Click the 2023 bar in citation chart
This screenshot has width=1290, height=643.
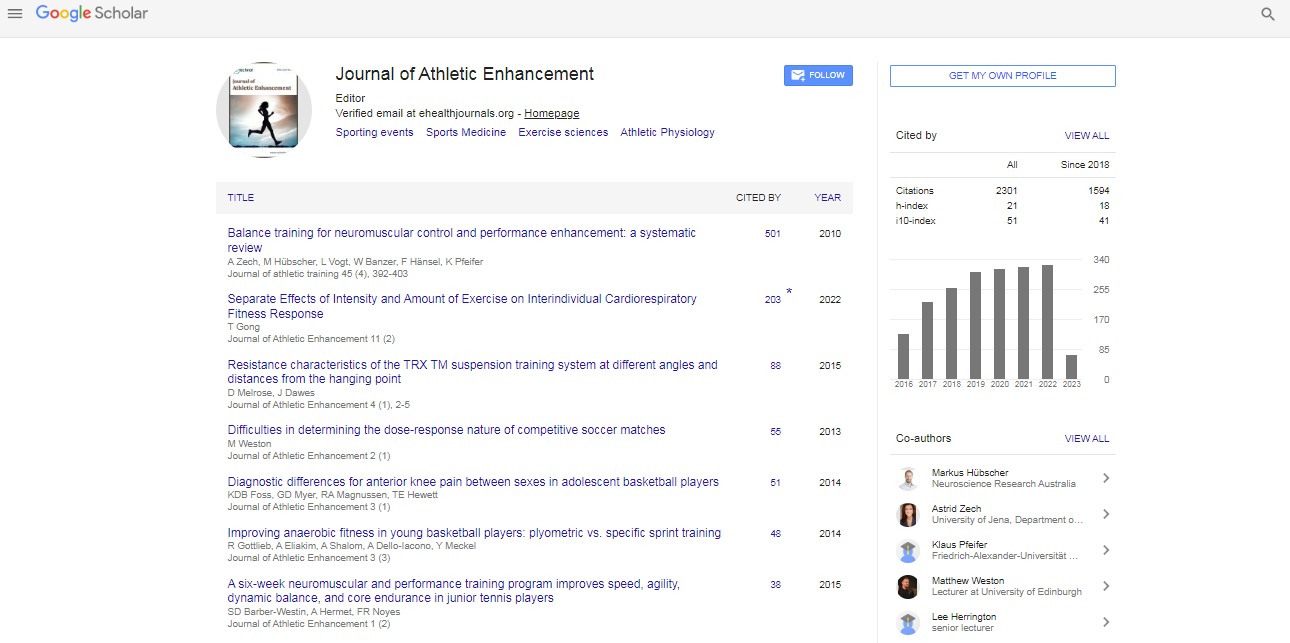1071,366
